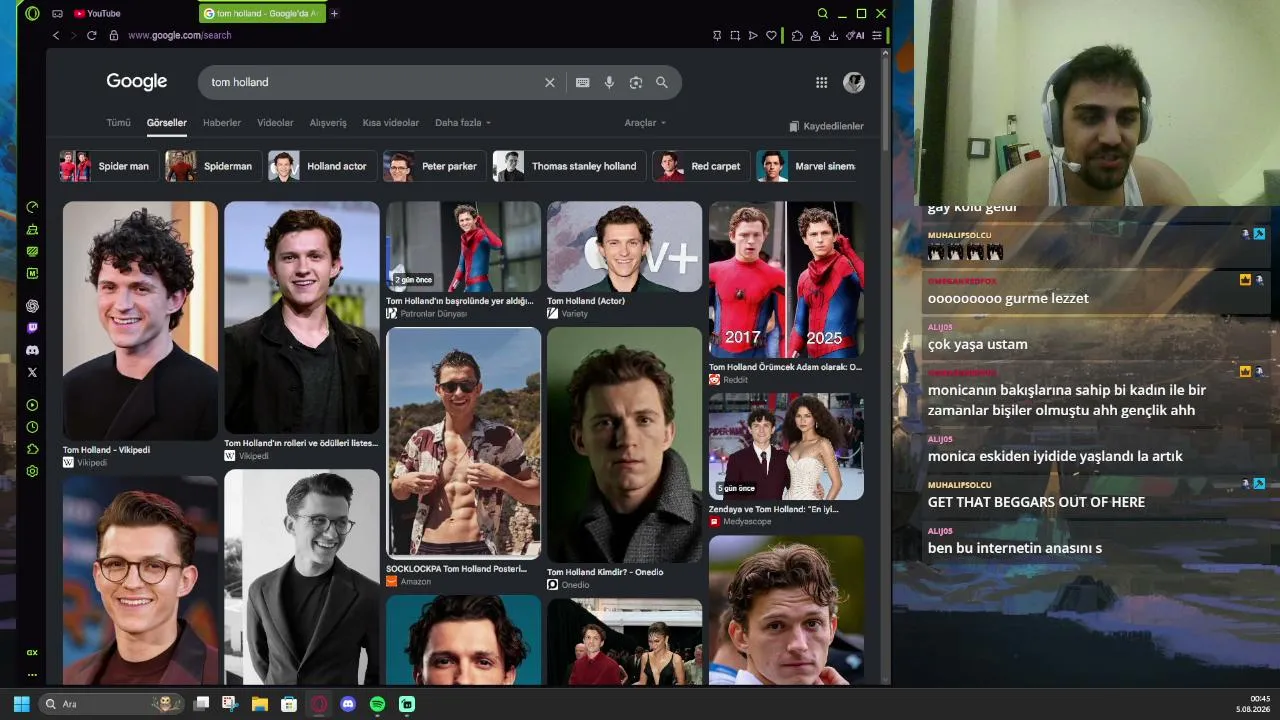Open GX Control speedometer in sidebar

coord(32,207)
